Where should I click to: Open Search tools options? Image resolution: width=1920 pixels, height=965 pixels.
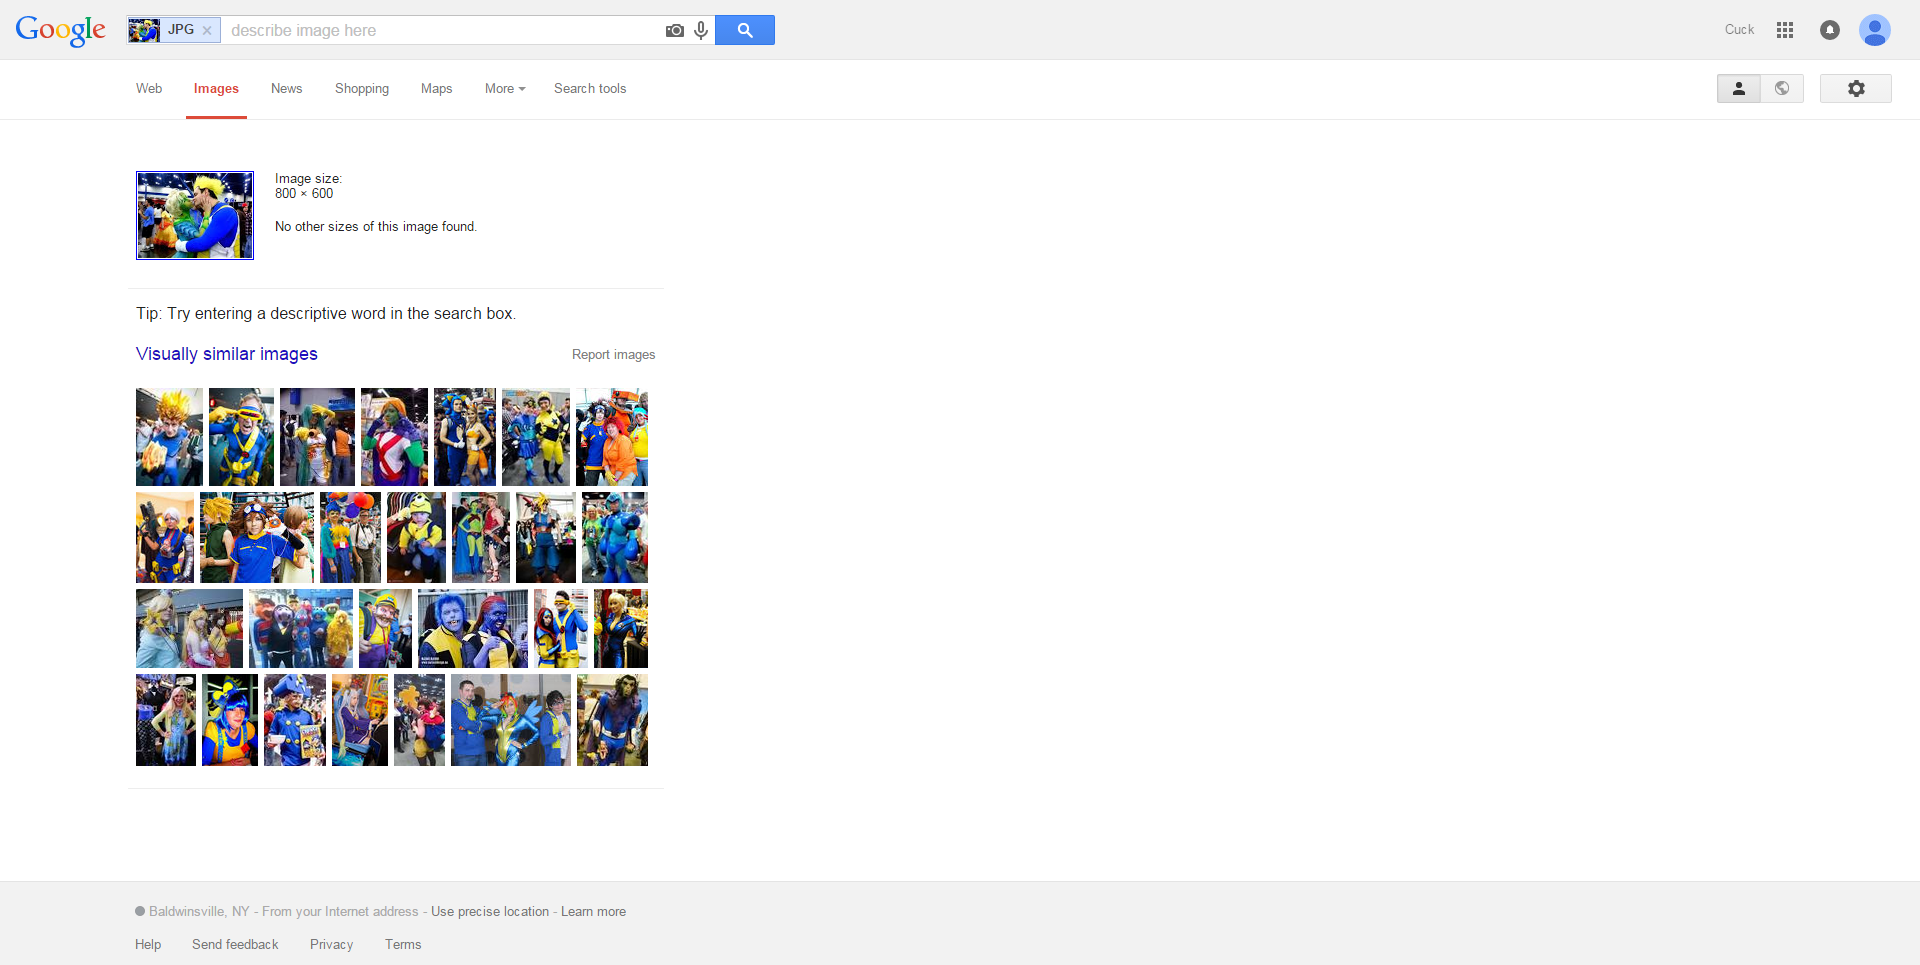coord(590,89)
